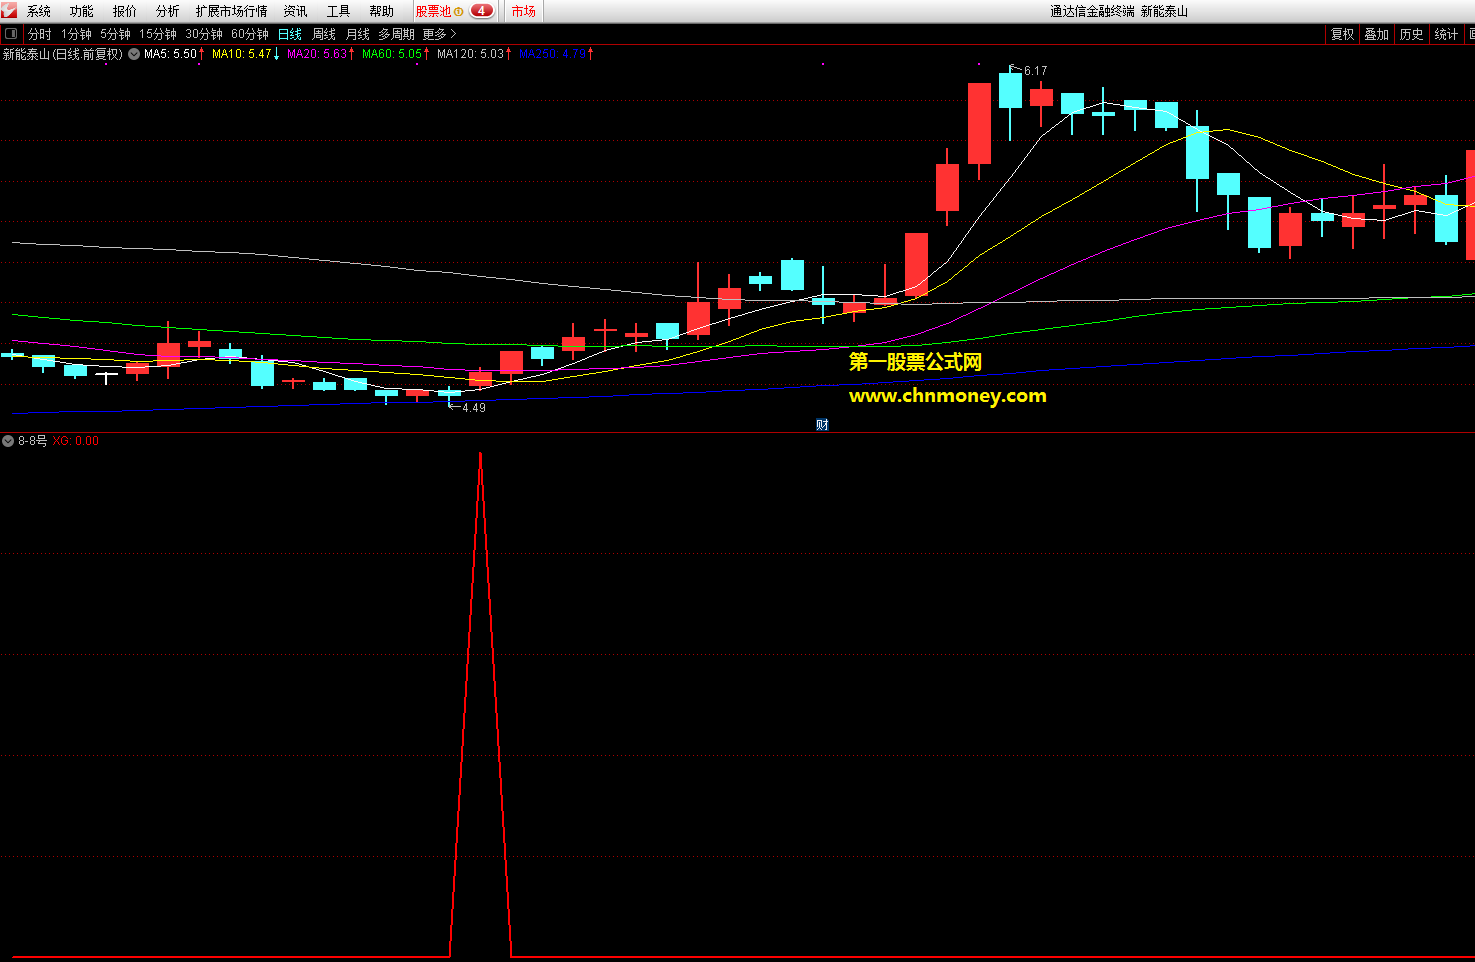Screen dimensions: 1475x962
Task: Click the stock pool orange info icon
Action: point(459,12)
